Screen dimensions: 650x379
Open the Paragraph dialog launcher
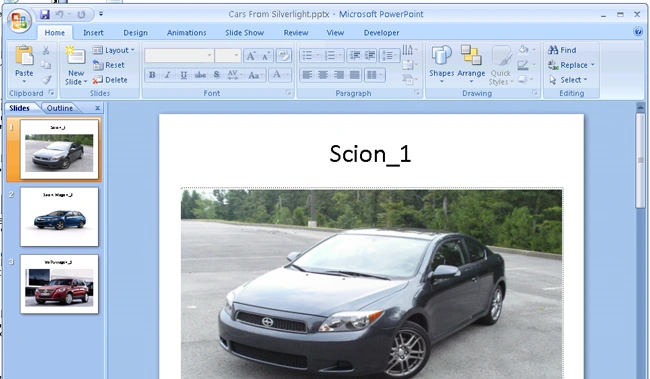(x=417, y=93)
